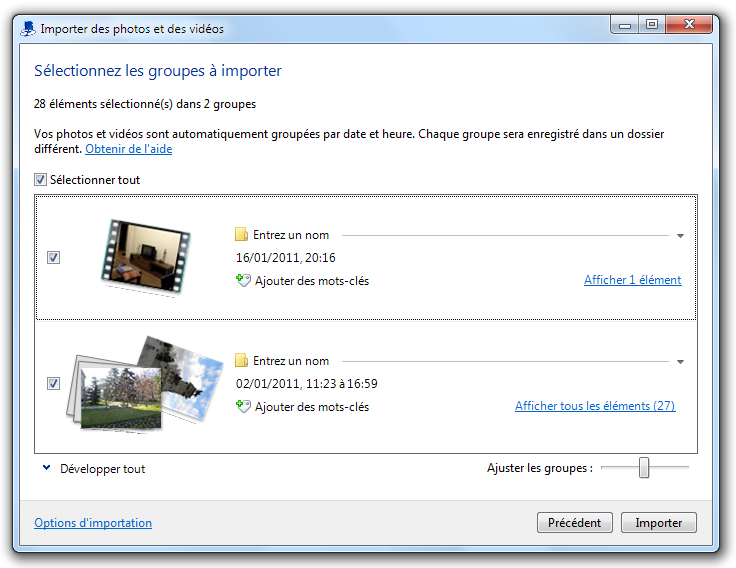Image resolution: width=736 pixels, height=568 pixels.
Task: Uncheck the 02/01/2011 photo group checkbox
Action: coord(54,383)
